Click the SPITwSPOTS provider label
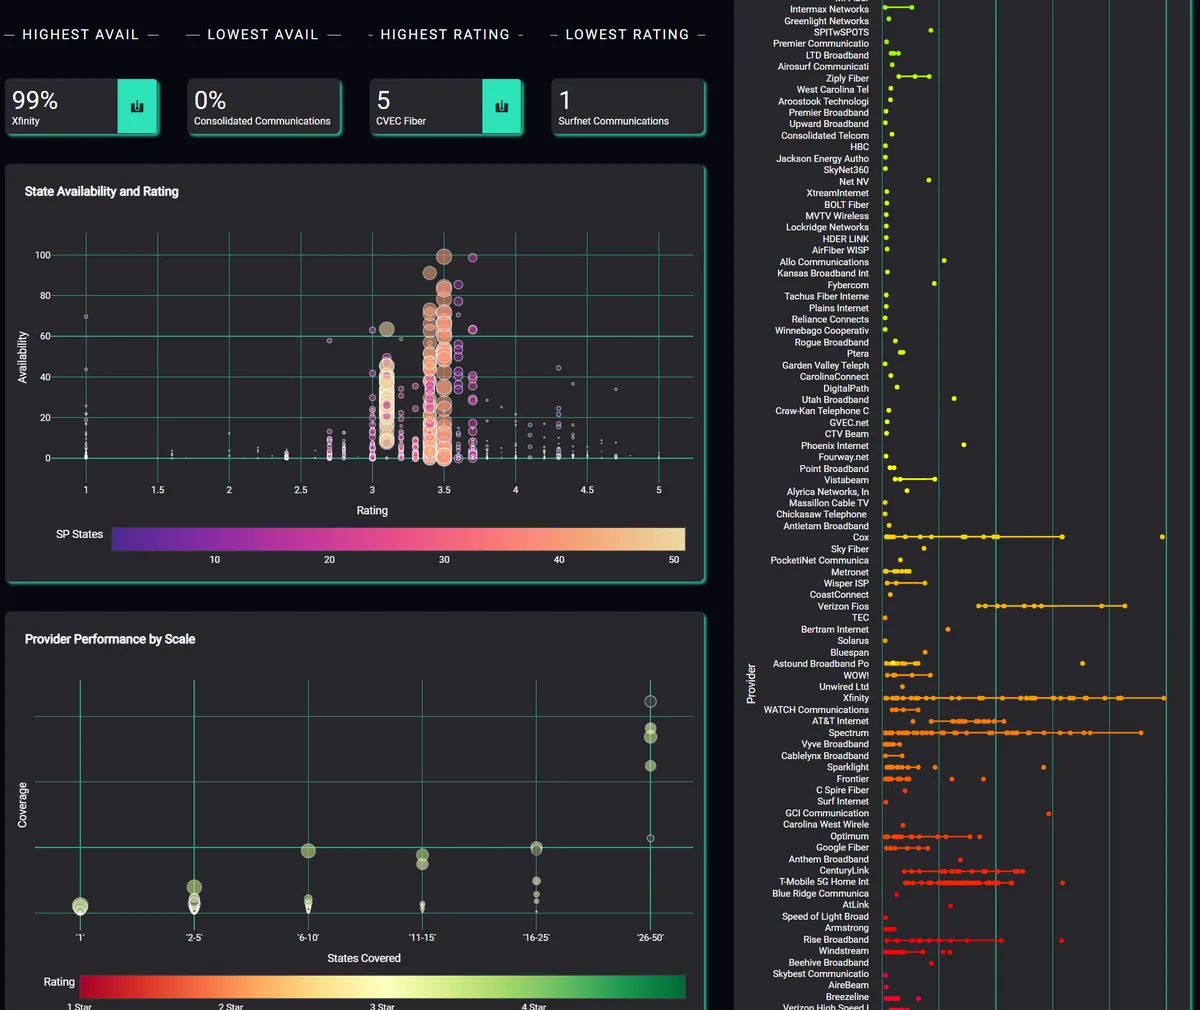This screenshot has height=1010, width=1200. (841, 32)
